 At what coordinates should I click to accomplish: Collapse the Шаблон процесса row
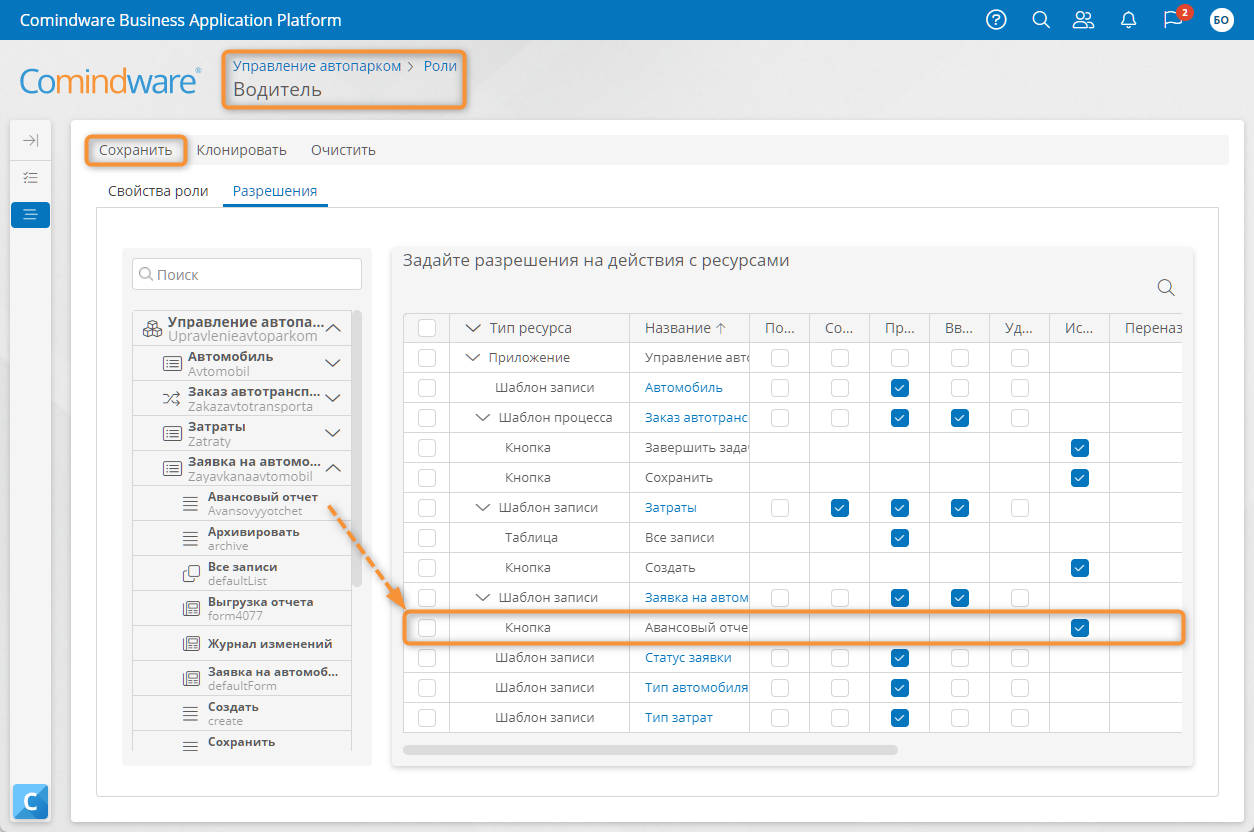click(x=484, y=418)
